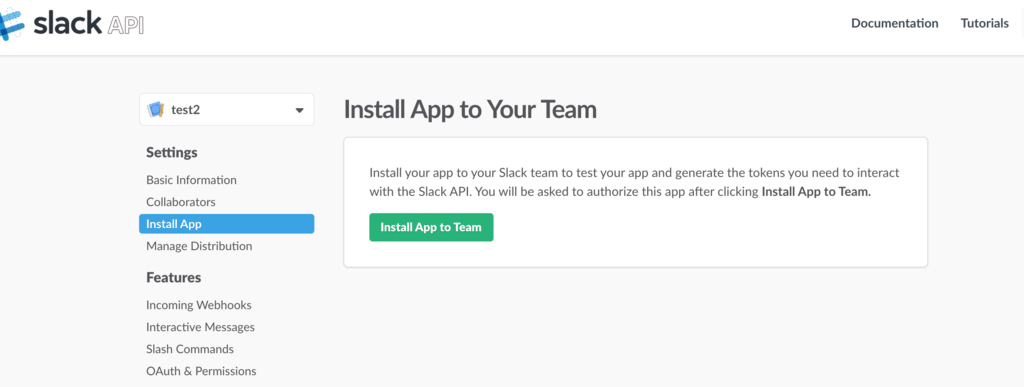Screen dimensions: 1024x387
Task: Click the green Install App to Team button
Action: coord(431,227)
